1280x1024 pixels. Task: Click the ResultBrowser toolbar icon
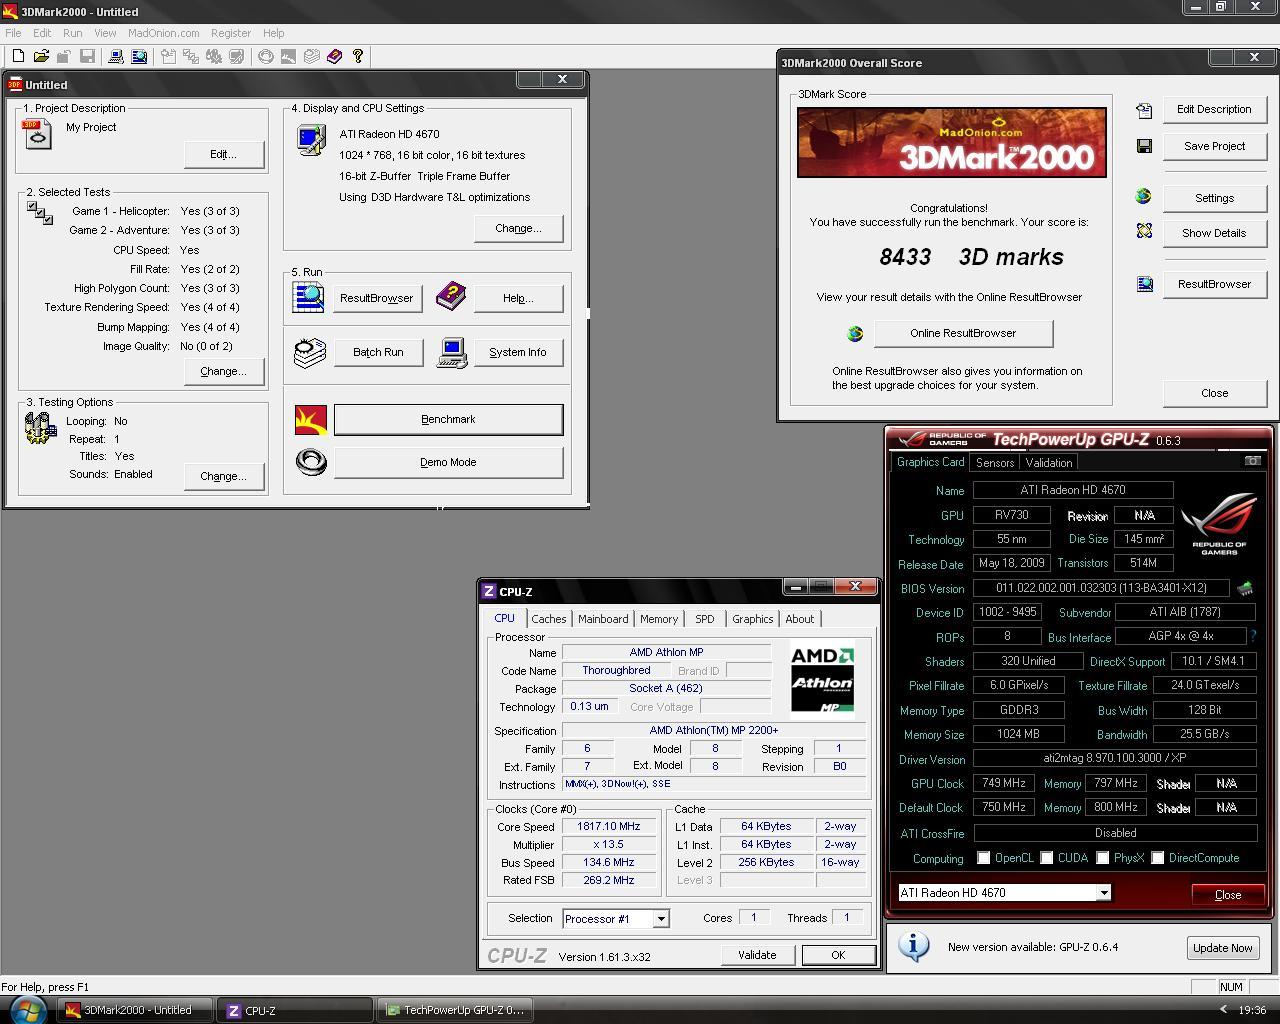click(x=139, y=57)
